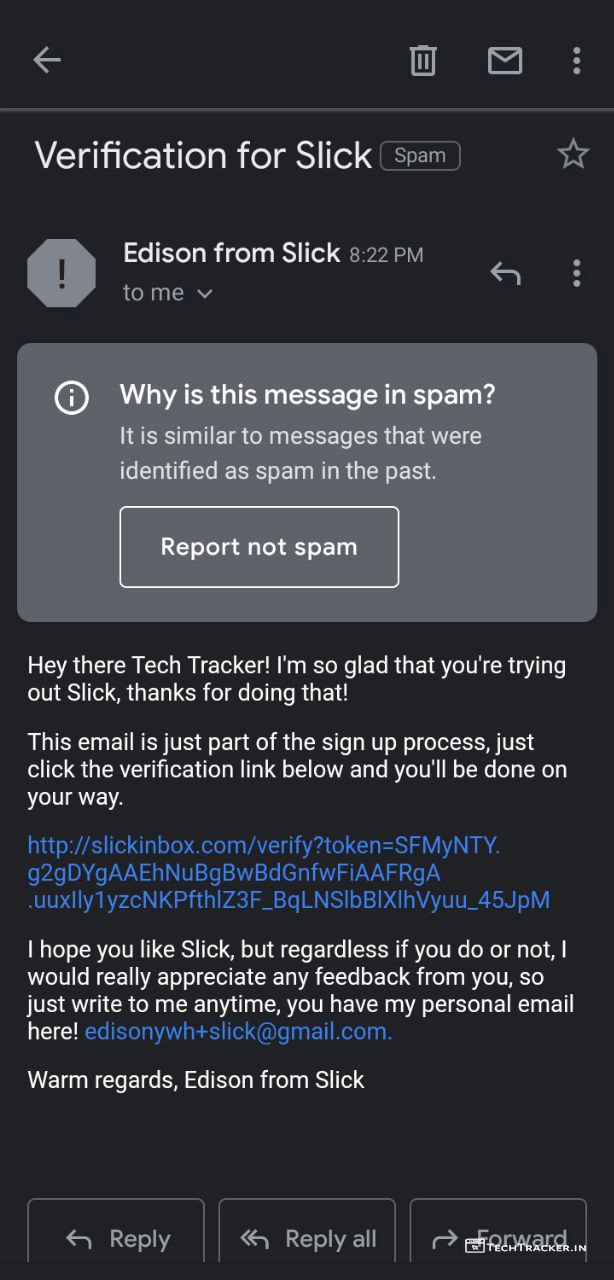
Task: Open message options dots beside reply arrow
Action: (576, 272)
